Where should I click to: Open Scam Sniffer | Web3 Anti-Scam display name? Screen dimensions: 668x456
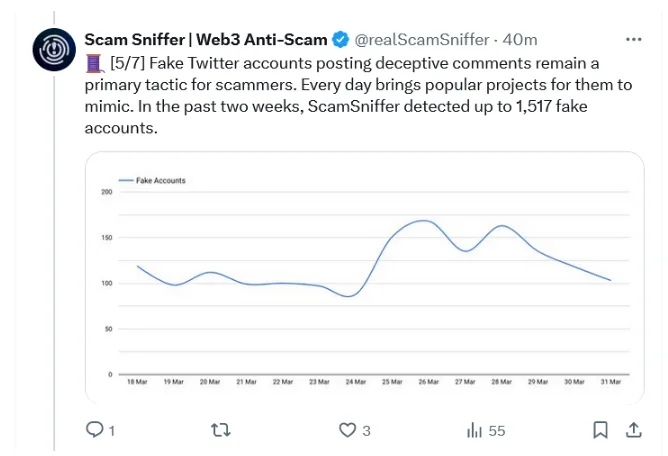(206, 39)
